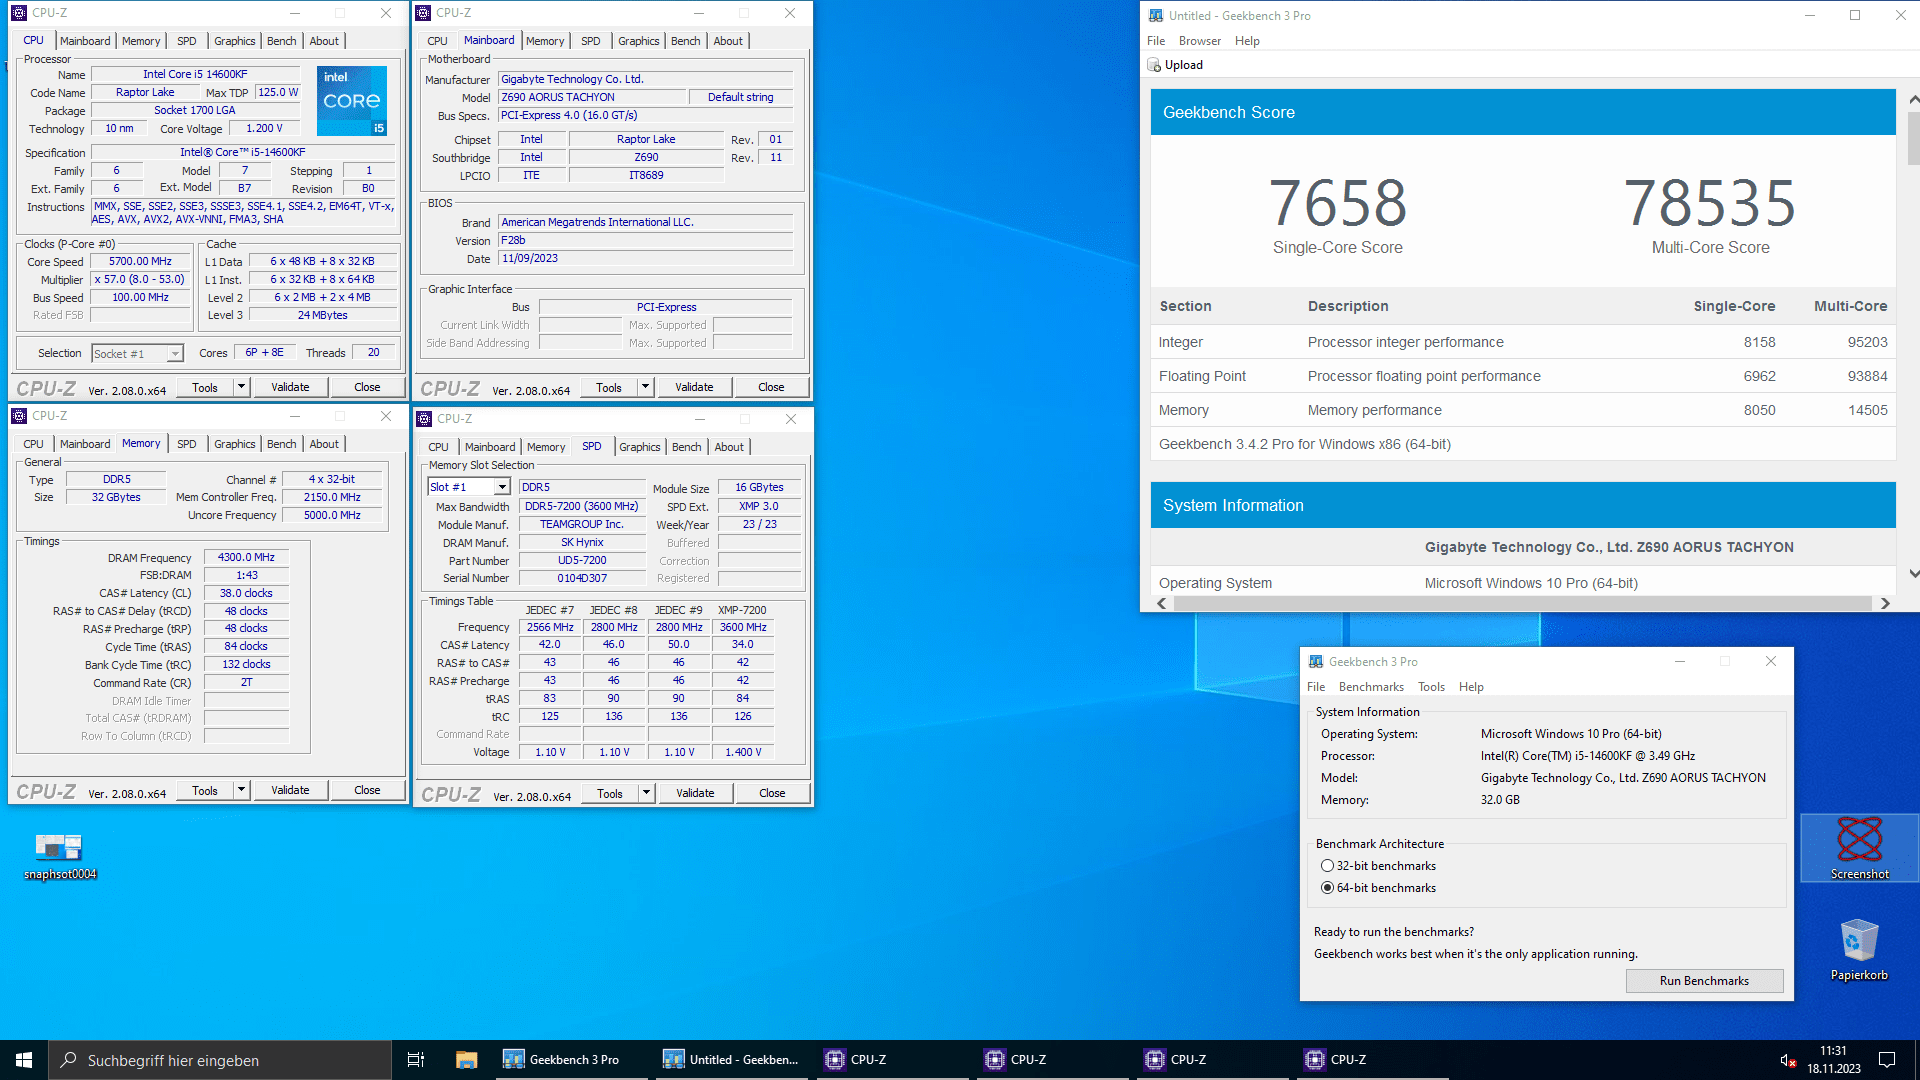Image resolution: width=1920 pixels, height=1080 pixels.
Task: Click the Single-Core Score 7658 value
Action: [x=1337, y=203]
